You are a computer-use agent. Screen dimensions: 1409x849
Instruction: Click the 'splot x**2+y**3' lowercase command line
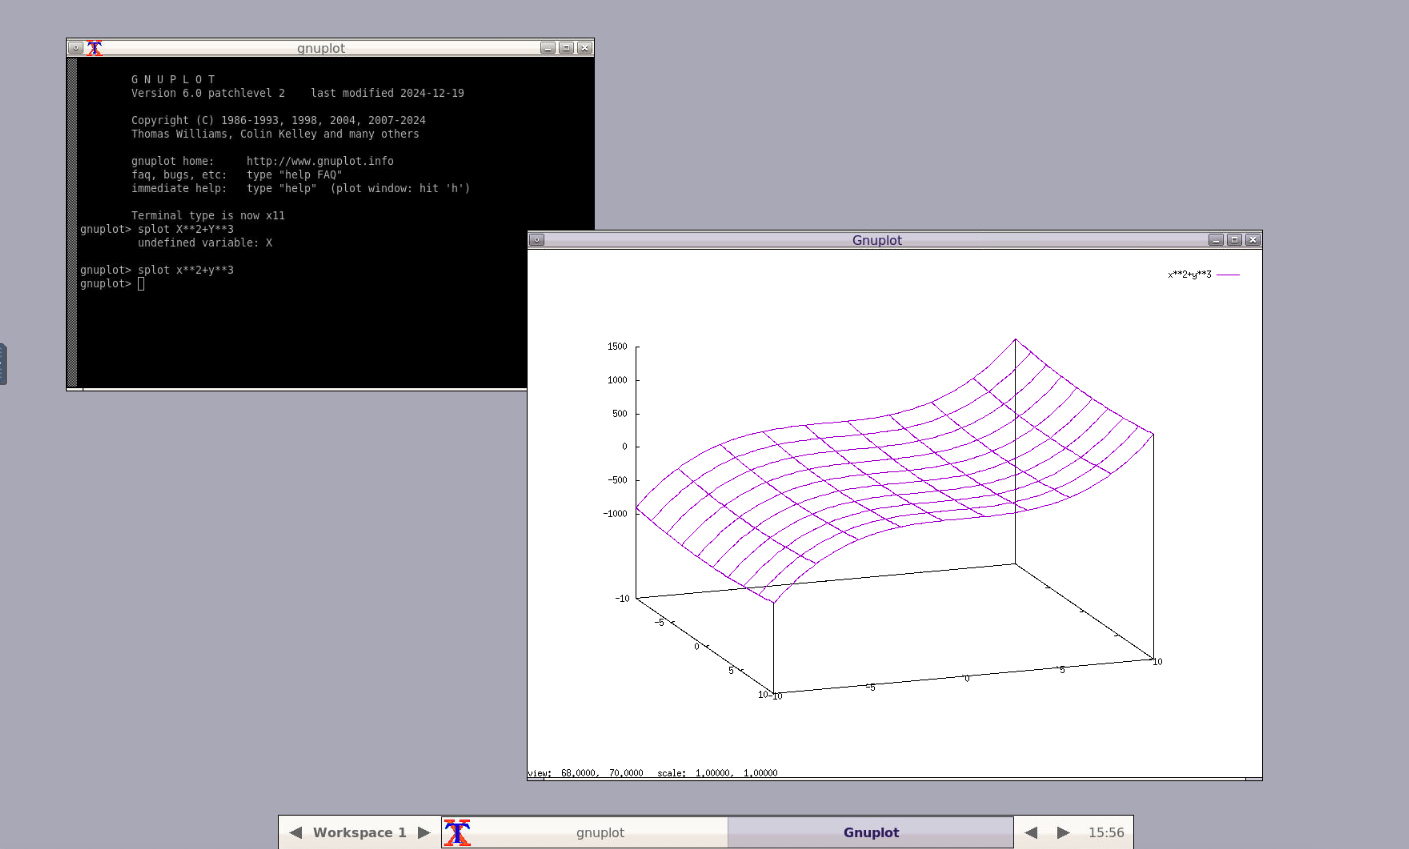186,270
